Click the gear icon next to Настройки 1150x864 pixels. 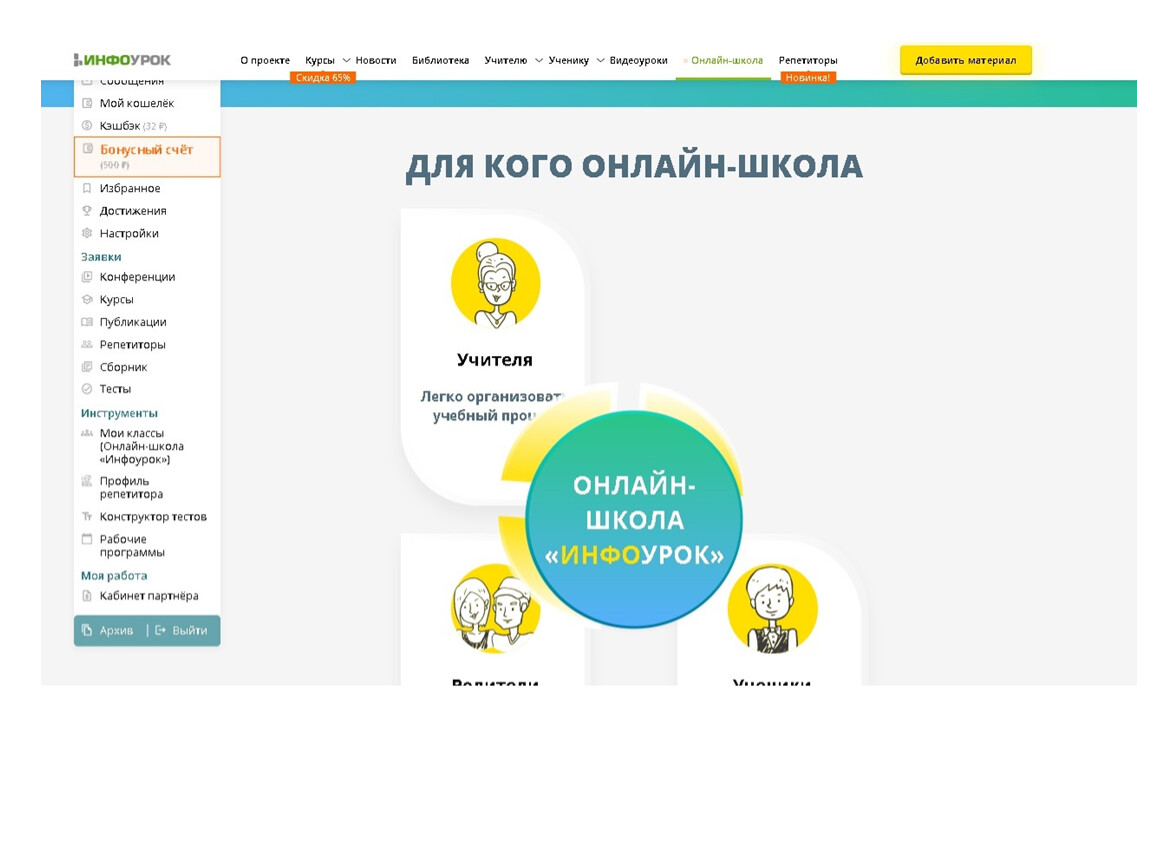(87, 233)
